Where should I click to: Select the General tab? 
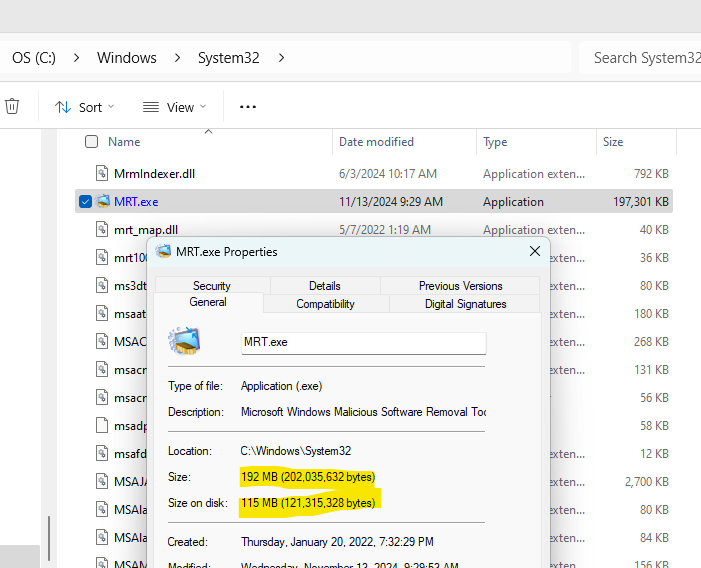pyautogui.click(x=208, y=303)
